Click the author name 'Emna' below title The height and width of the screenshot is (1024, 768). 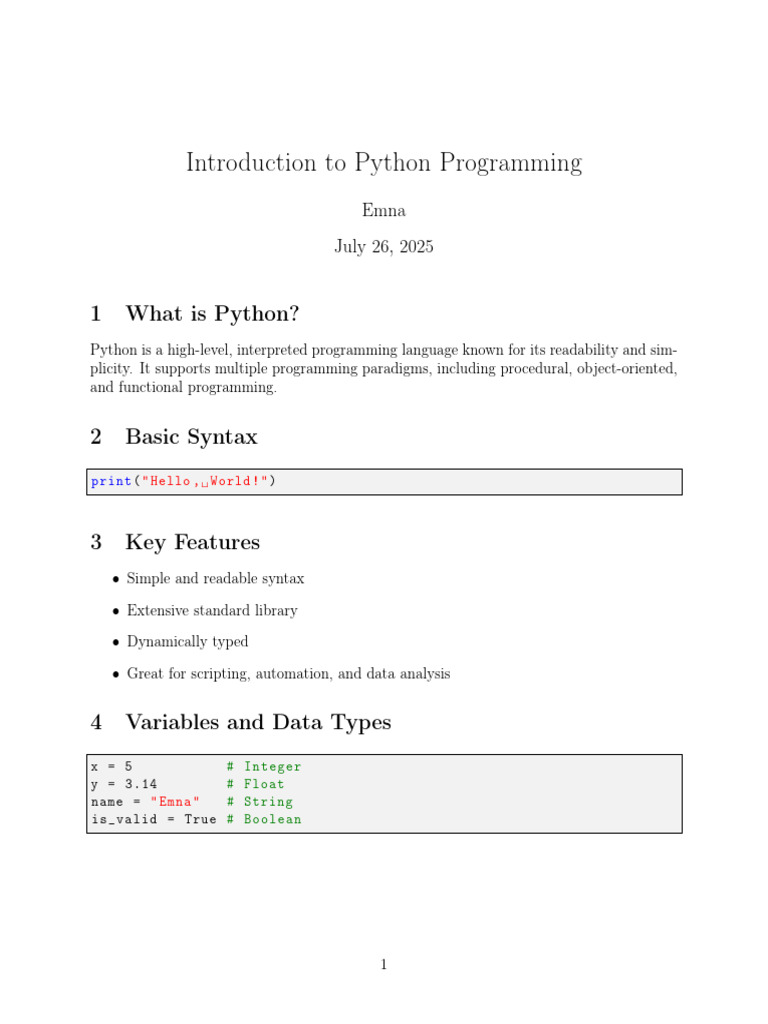(x=384, y=210)
